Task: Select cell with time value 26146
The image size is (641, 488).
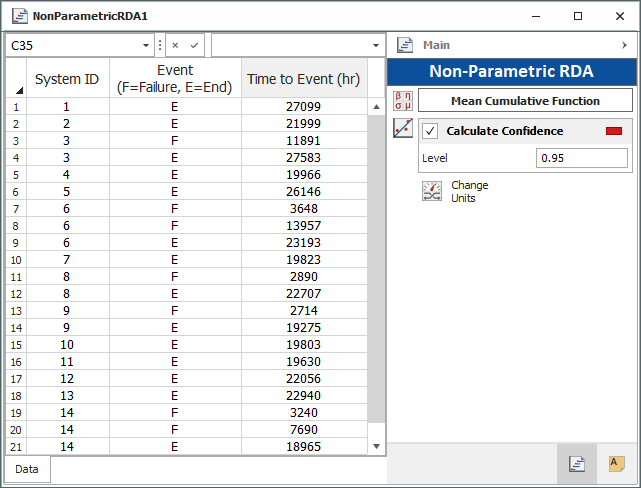Action: (x=304, y=192)
